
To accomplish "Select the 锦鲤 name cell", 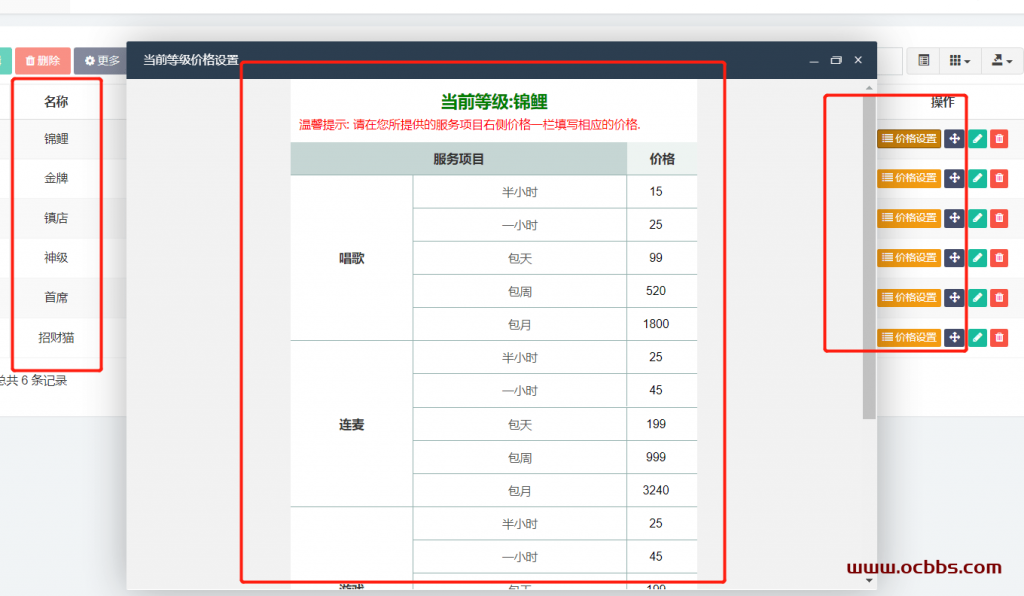I will pyautogui.click(x=56, y=138).
